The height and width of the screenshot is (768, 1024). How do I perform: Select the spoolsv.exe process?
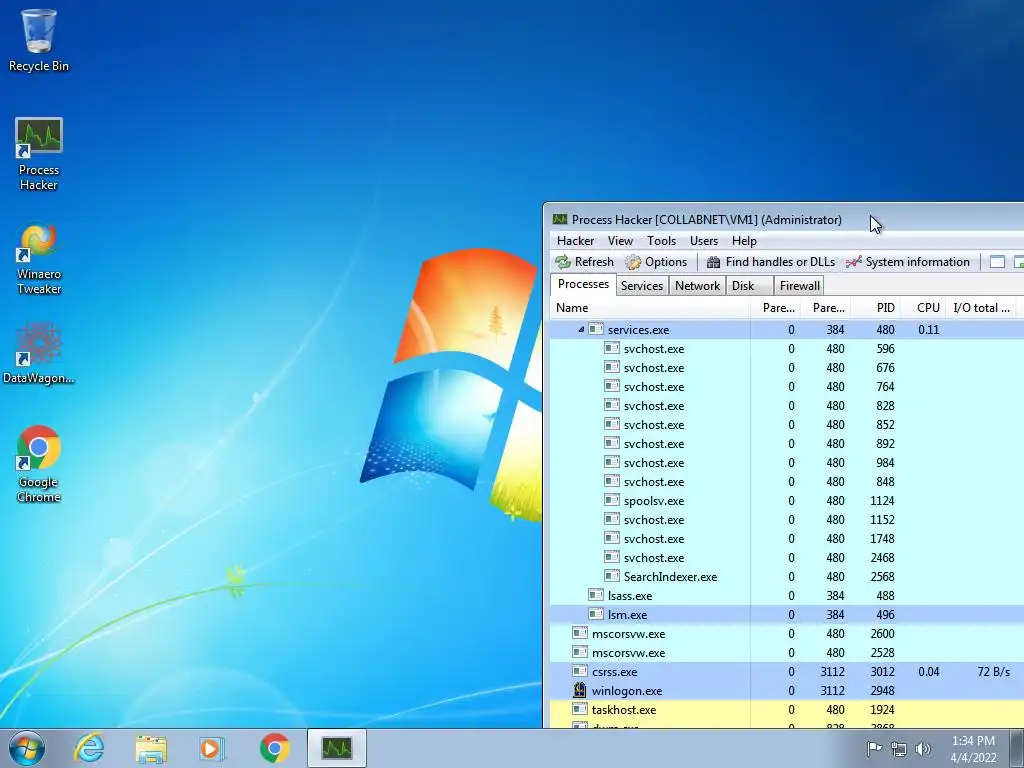point(787,500)
